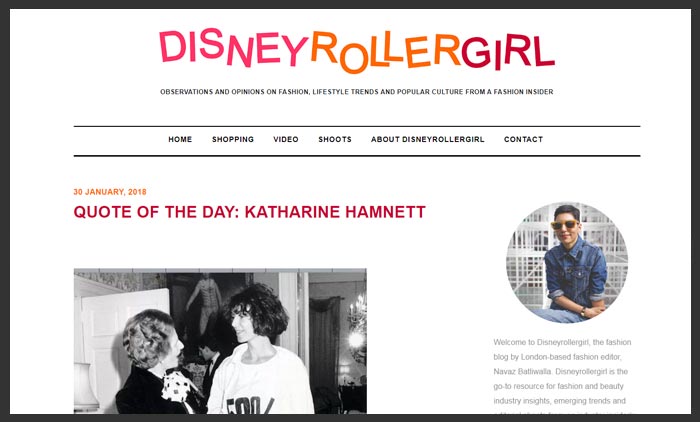The height and width of the screenshot is (422, 700).
Task: Go to the Shopping page
Action: 233,139
